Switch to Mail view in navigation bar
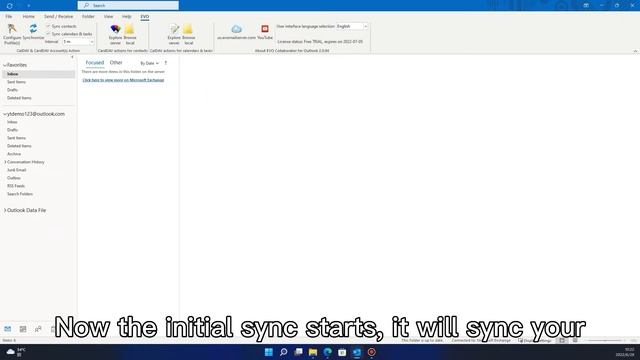The width and height of the screenshot is (640, 360). tap(8, 329)
